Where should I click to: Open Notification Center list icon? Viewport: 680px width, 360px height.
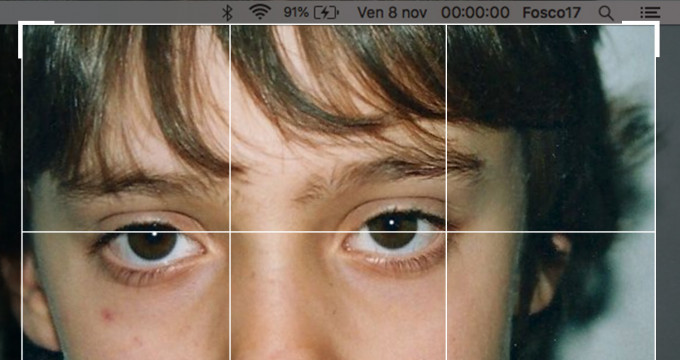click(x=650, y=13)
